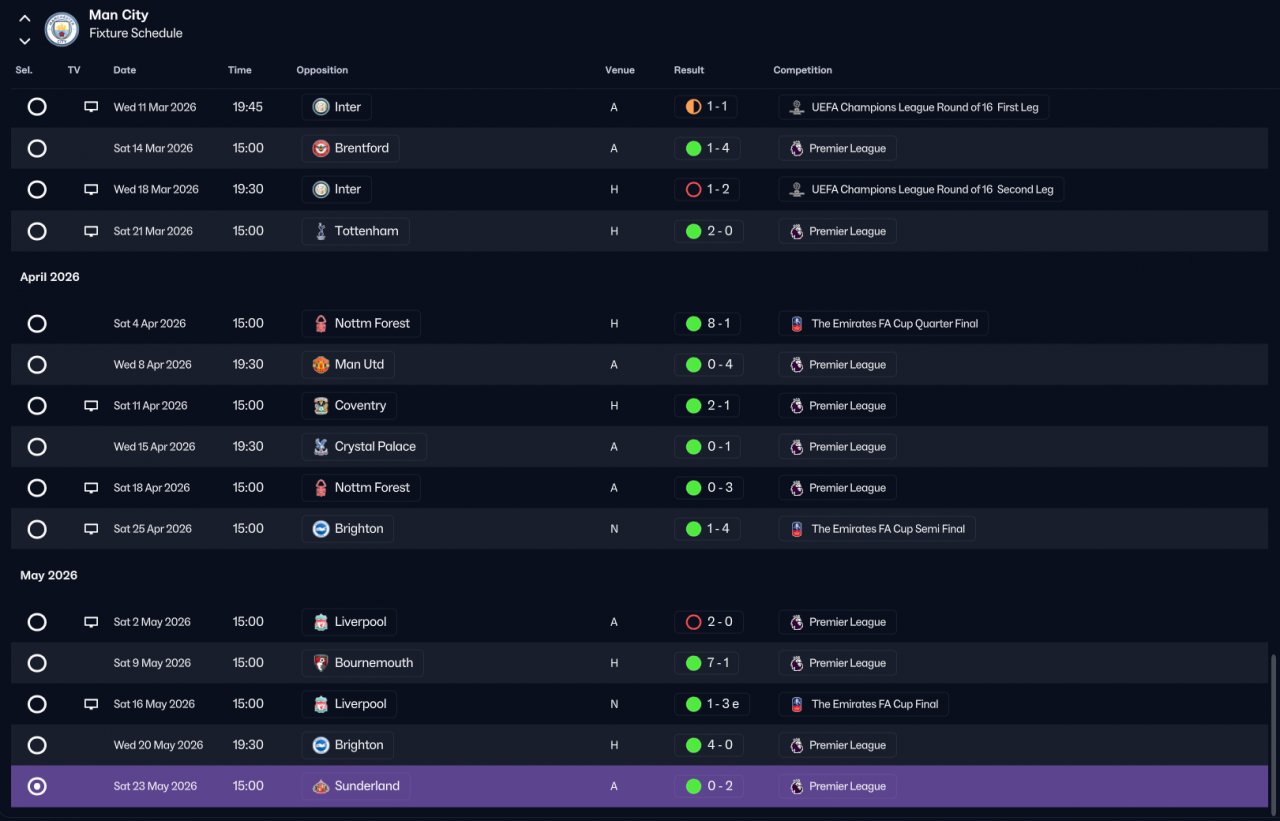This screenshot has height=821, width=1280.
Task: Open Brighton FA Cup Semi Final competition link
Action: pos(877,529)
